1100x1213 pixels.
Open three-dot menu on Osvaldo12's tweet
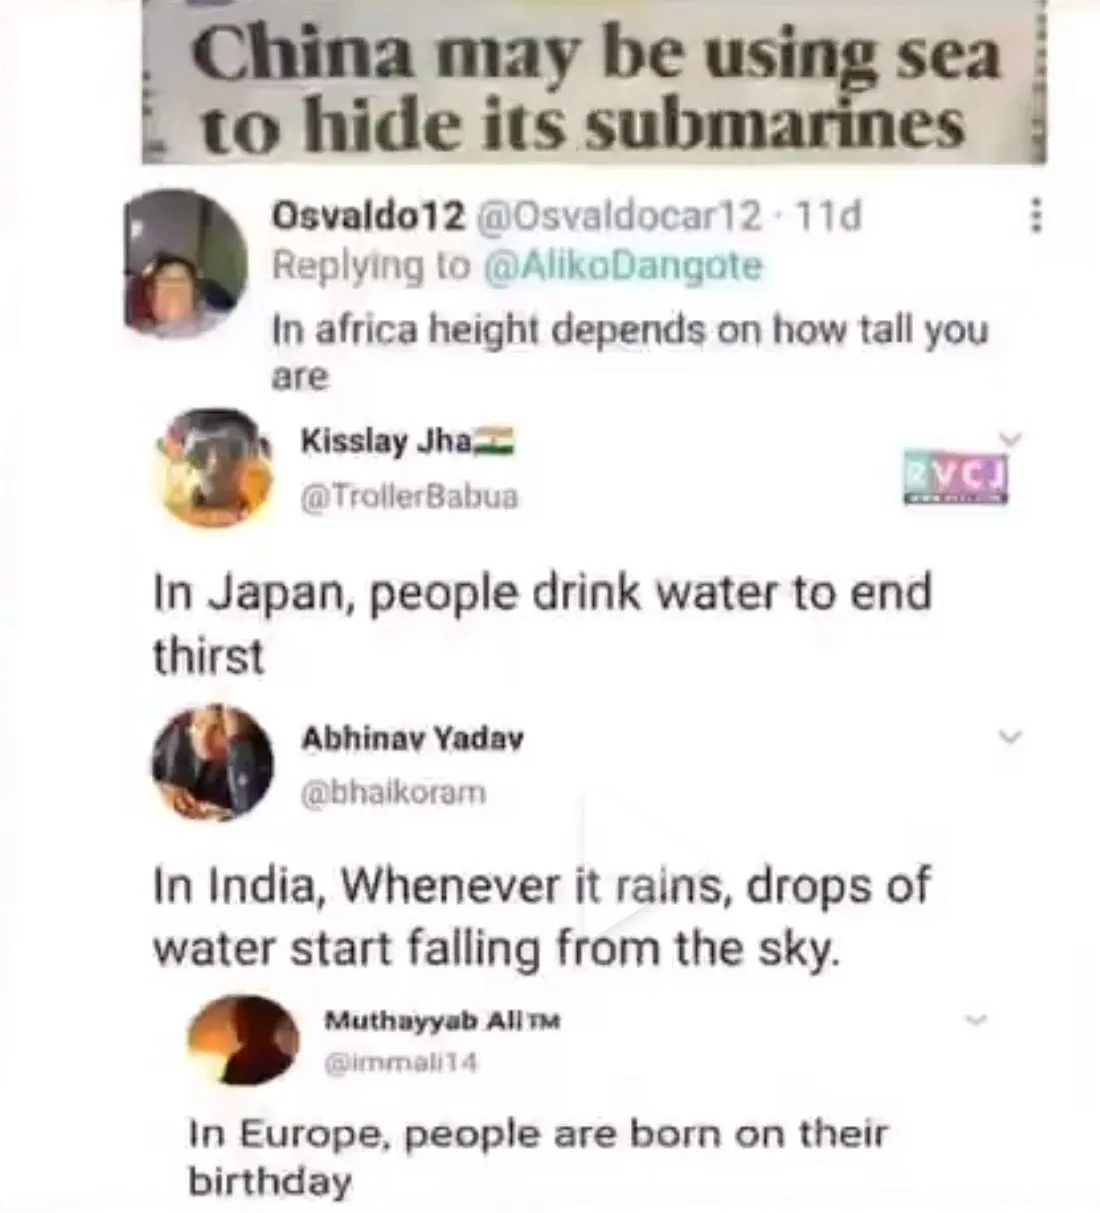[x=1036, y=216]
